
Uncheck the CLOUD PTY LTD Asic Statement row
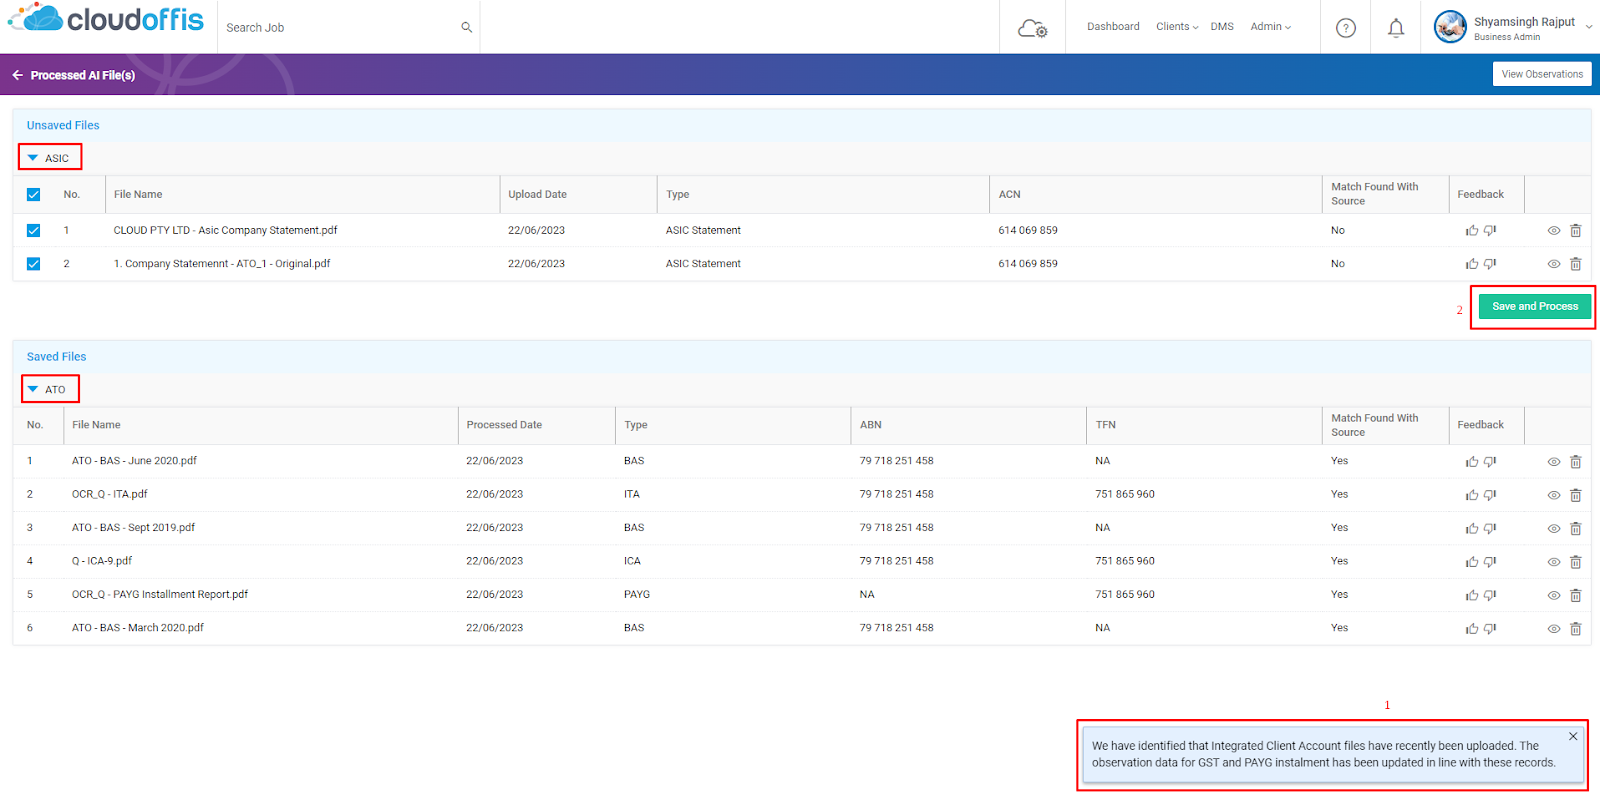pos(33,231)
